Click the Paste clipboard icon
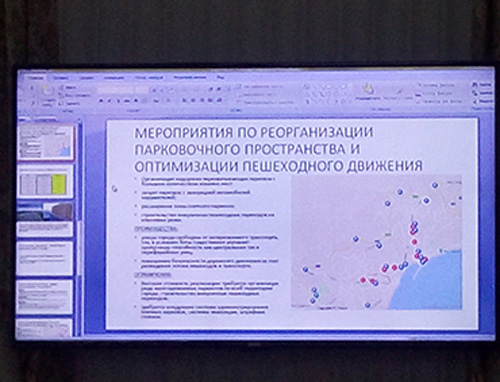Image resolution: width=500 pixels, height=382 pixels. 32,90
